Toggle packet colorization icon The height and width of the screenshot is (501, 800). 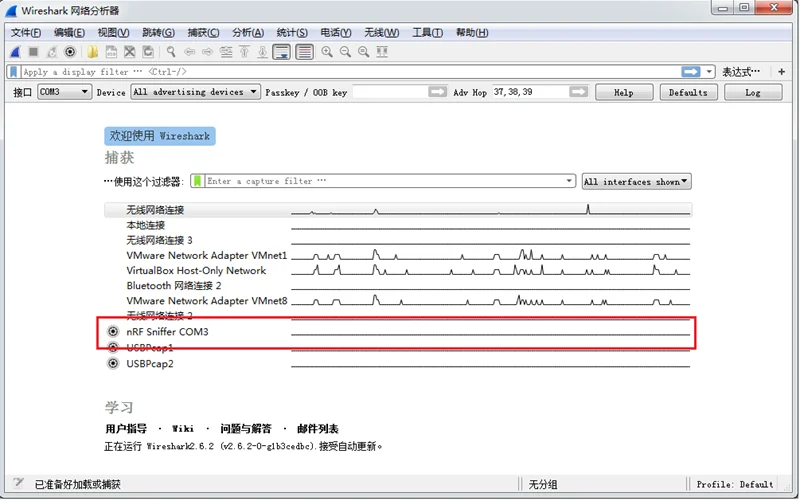[x=304, y=52]
